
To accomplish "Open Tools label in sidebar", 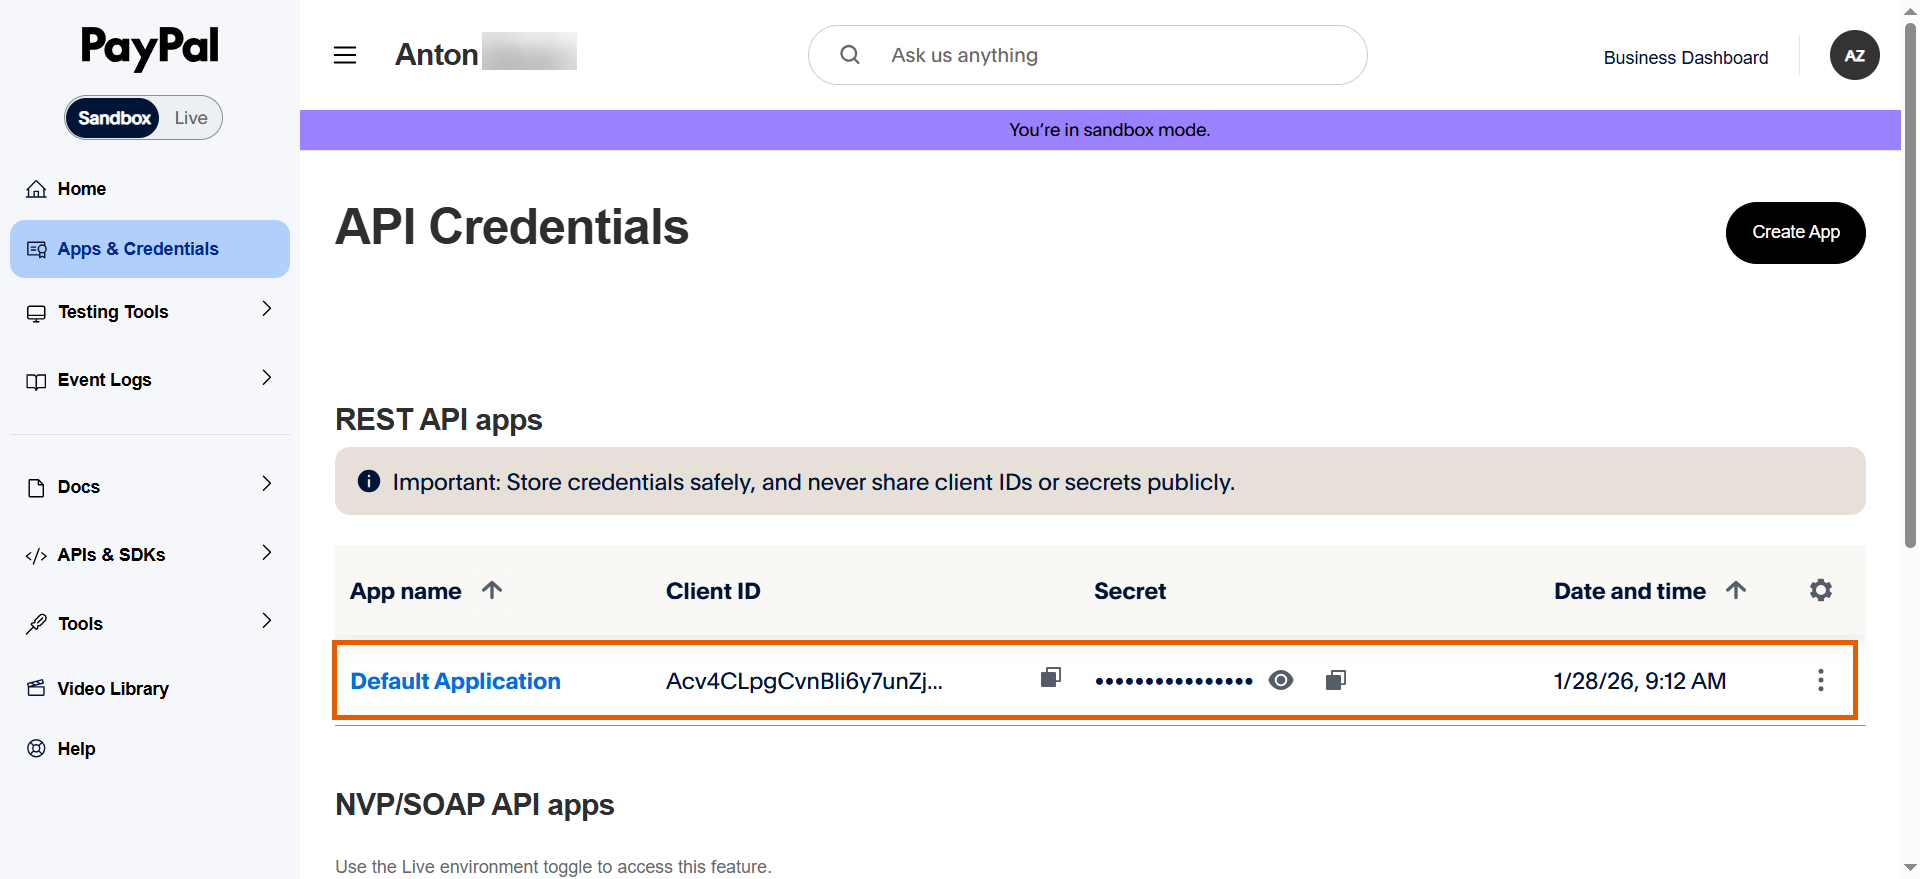I will tap(80, 624).
